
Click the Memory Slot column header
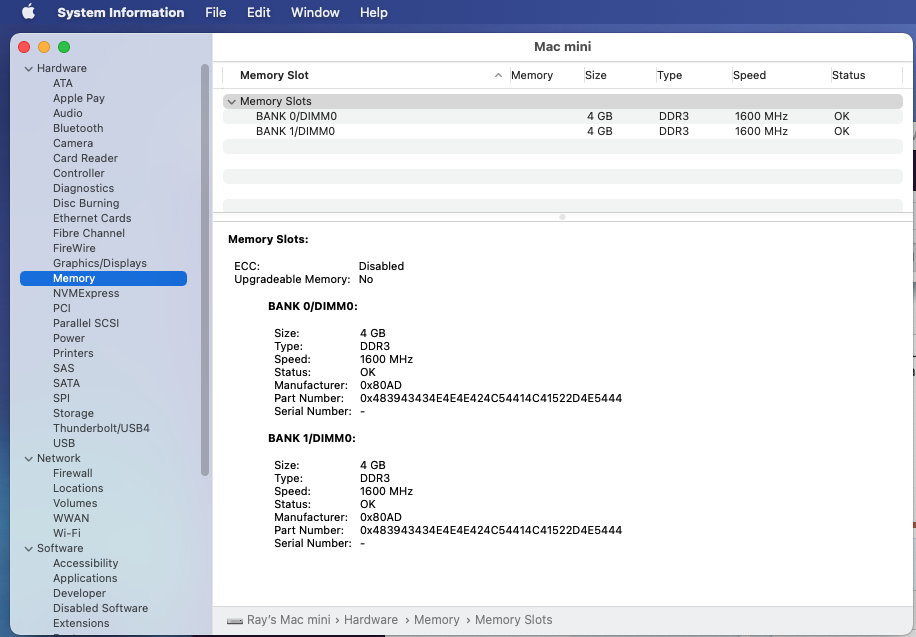pyautogui.click(x=274, y=75)
